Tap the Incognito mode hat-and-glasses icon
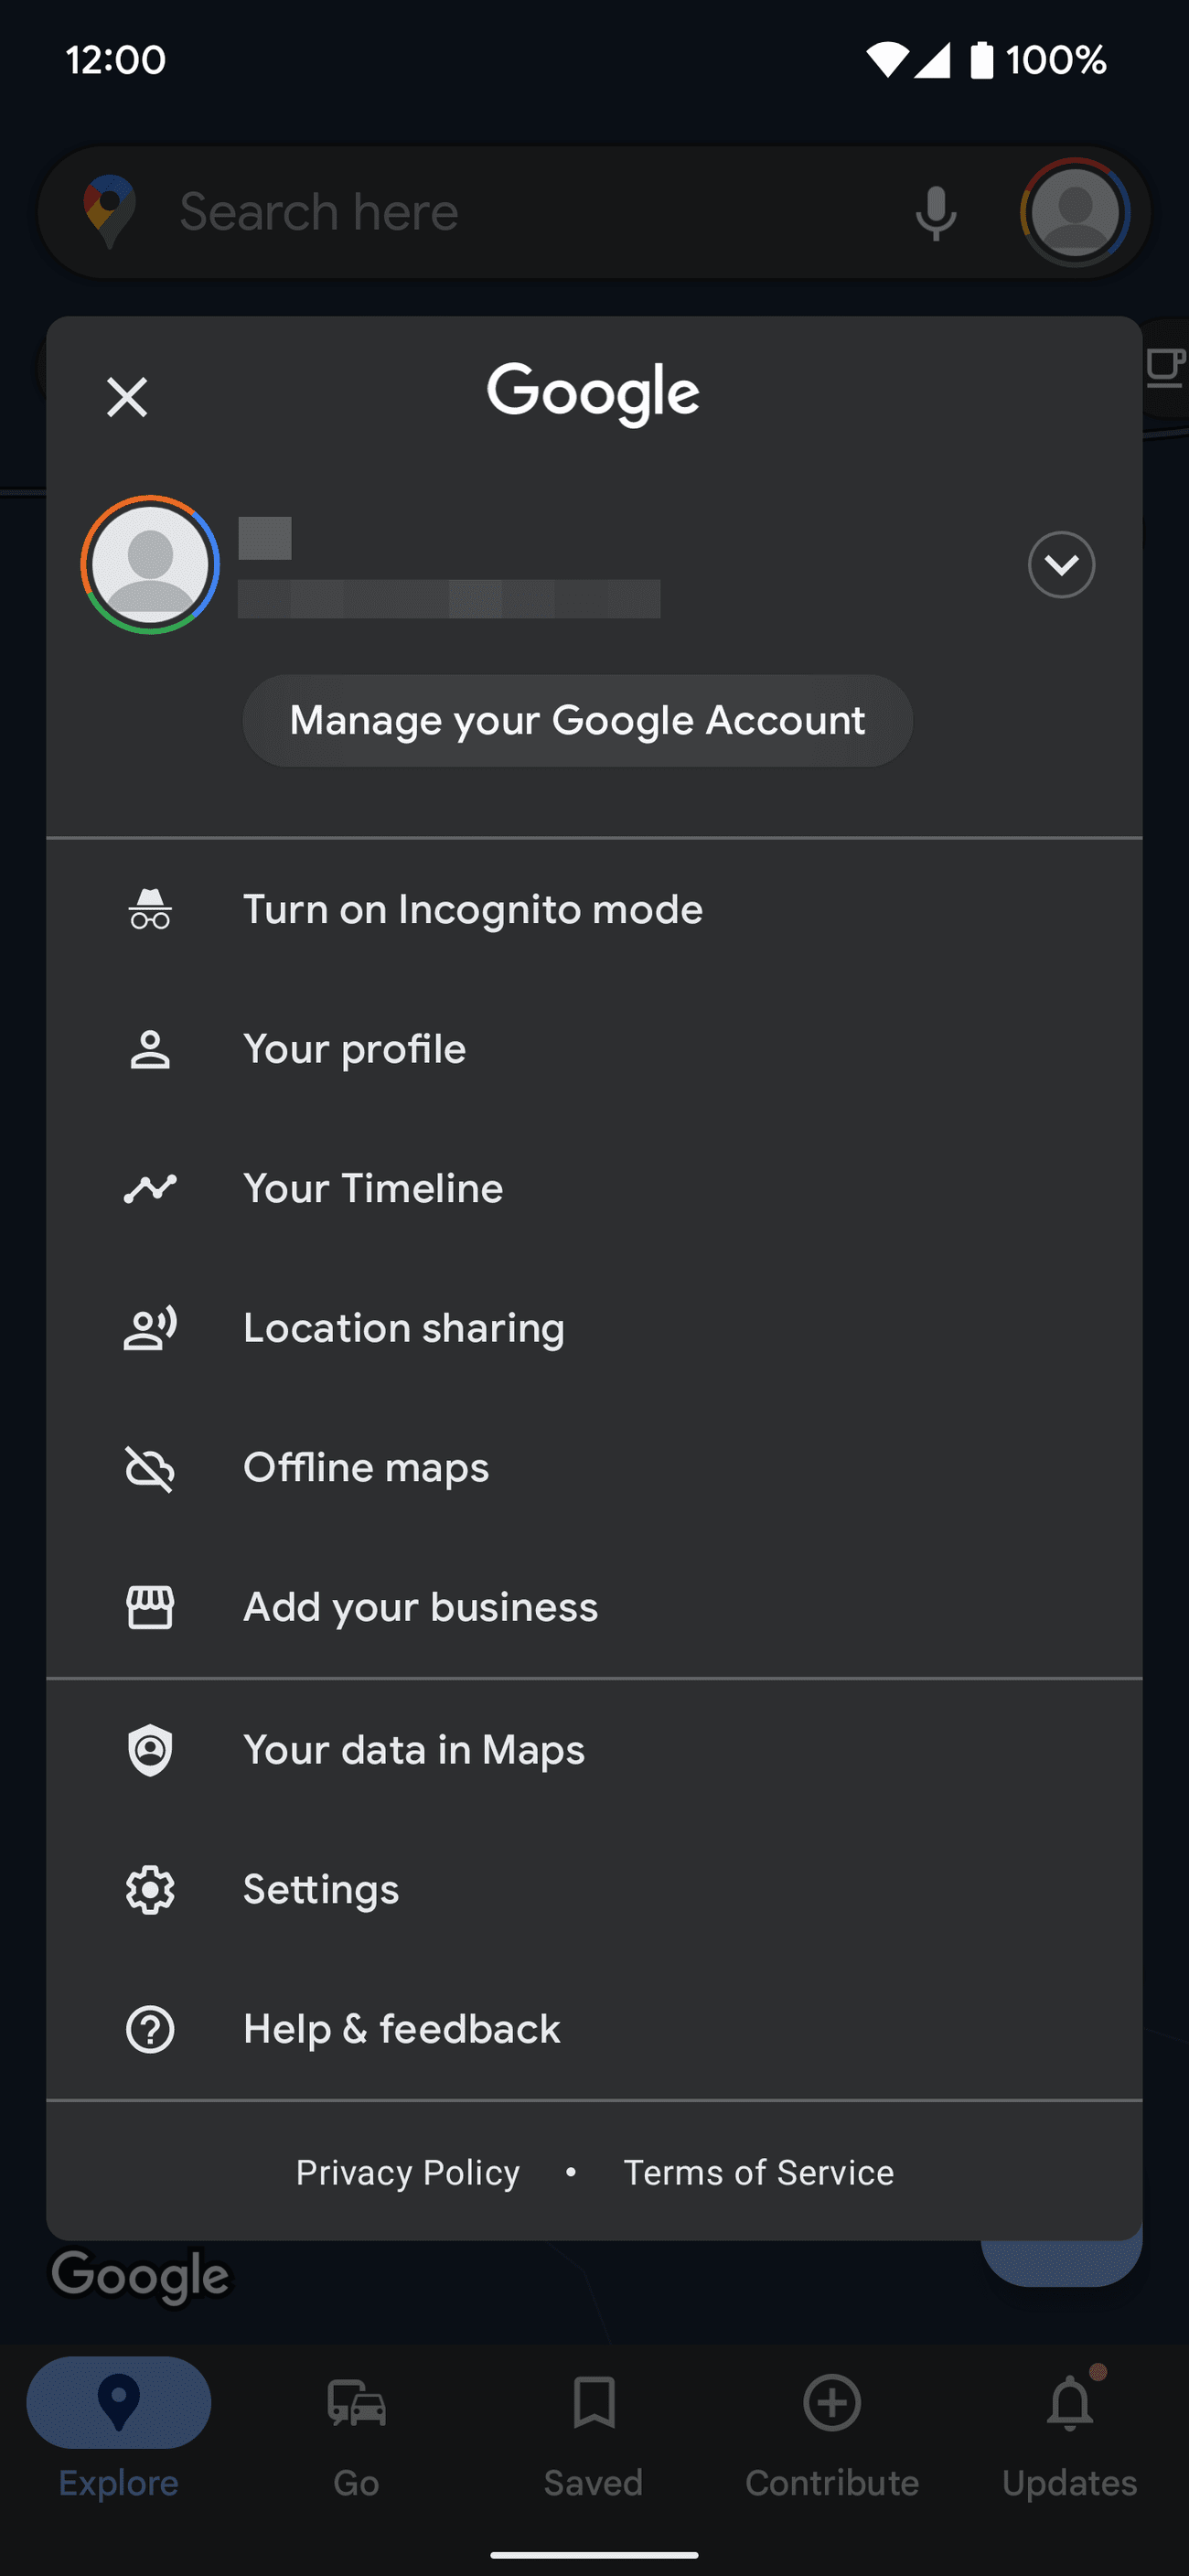1189x2576 pixels. (150, 909)
